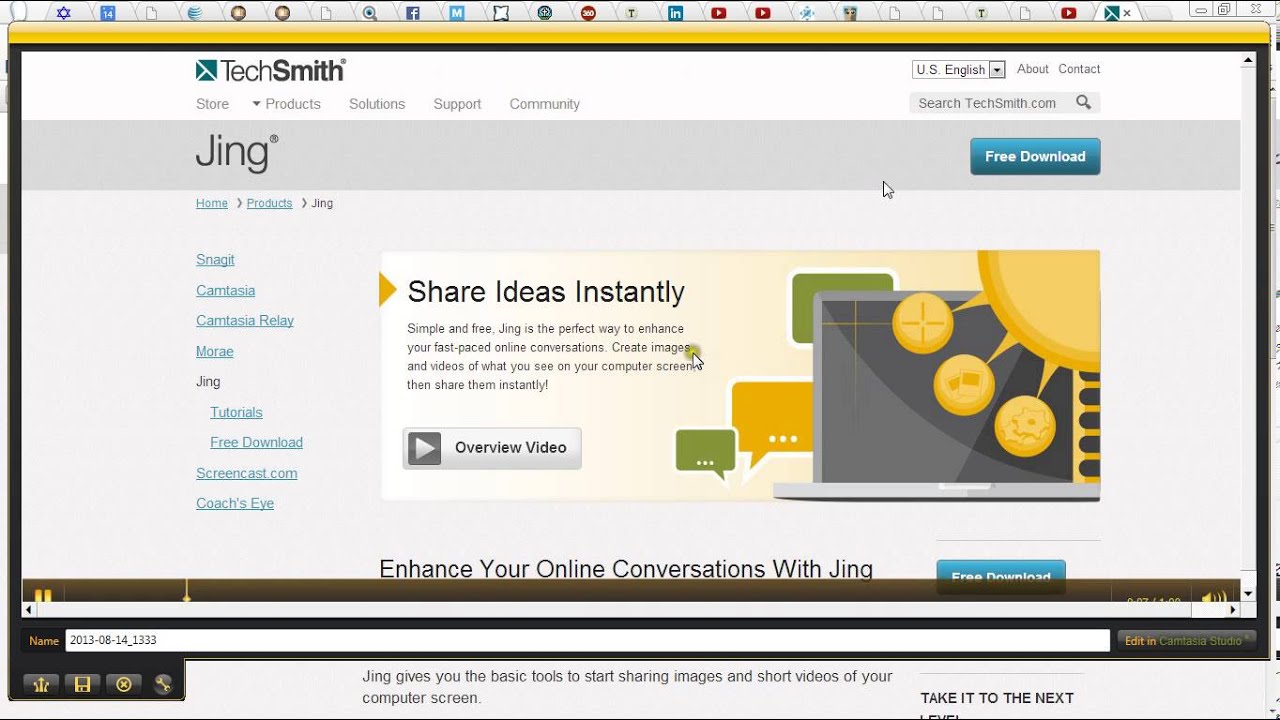Switch to the magnifier icon browser tab
This screenshot has width=1280, height=720.
coord(369,13)
